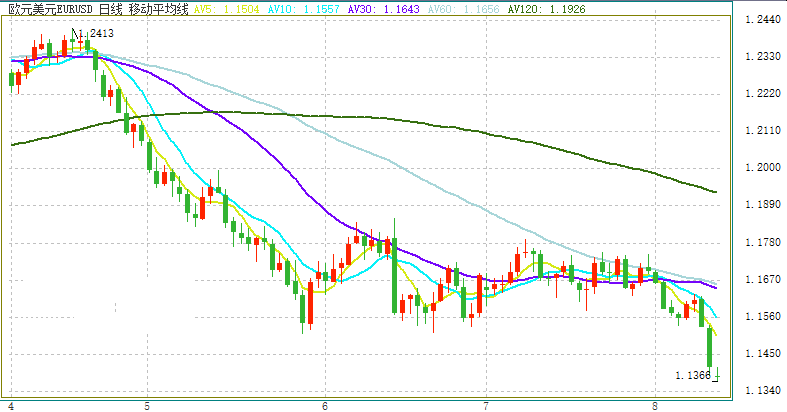The height and width of the screenshot is (412, 787).
Task: Click the 1.1890 price axis label
Action: pyautogui.click(x=758, y=205)
